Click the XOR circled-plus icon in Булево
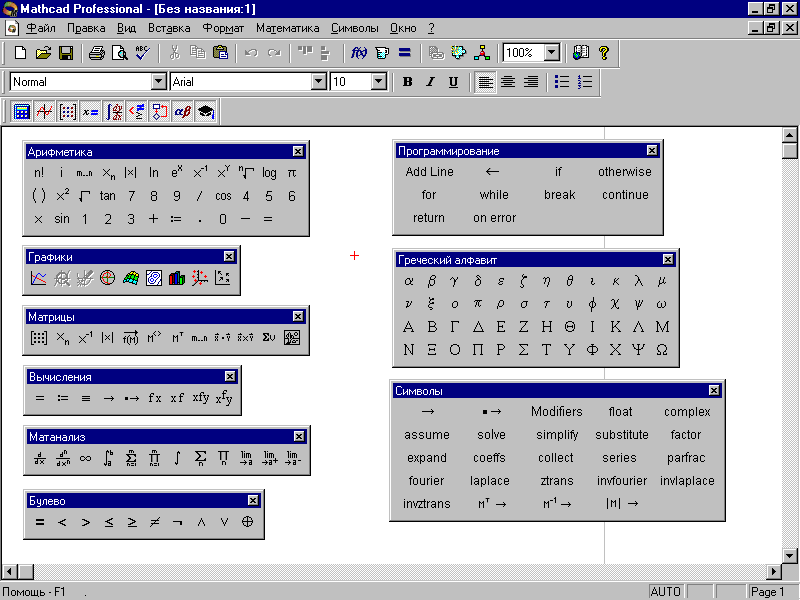The image size is (800, 600). [247, 522]
